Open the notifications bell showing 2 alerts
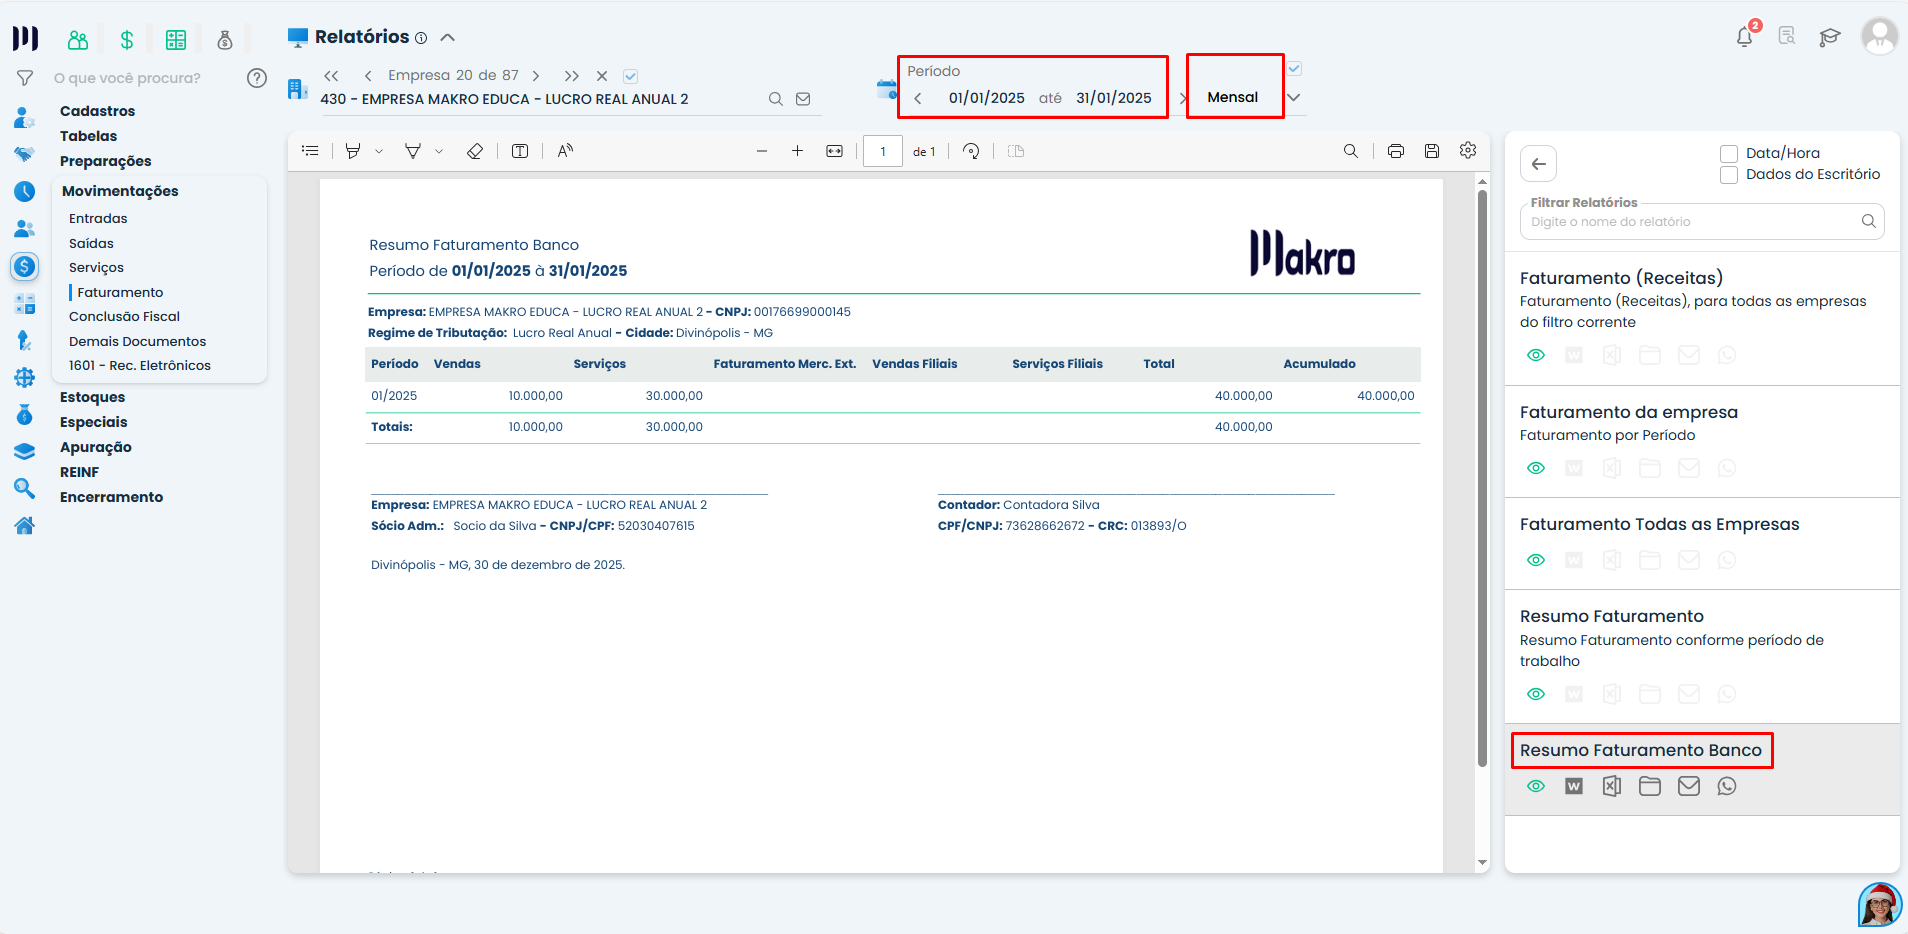 1745,34
